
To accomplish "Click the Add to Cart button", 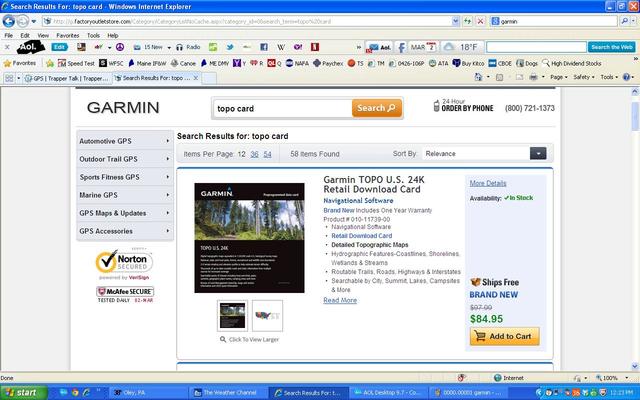I will tap(504, 336).
